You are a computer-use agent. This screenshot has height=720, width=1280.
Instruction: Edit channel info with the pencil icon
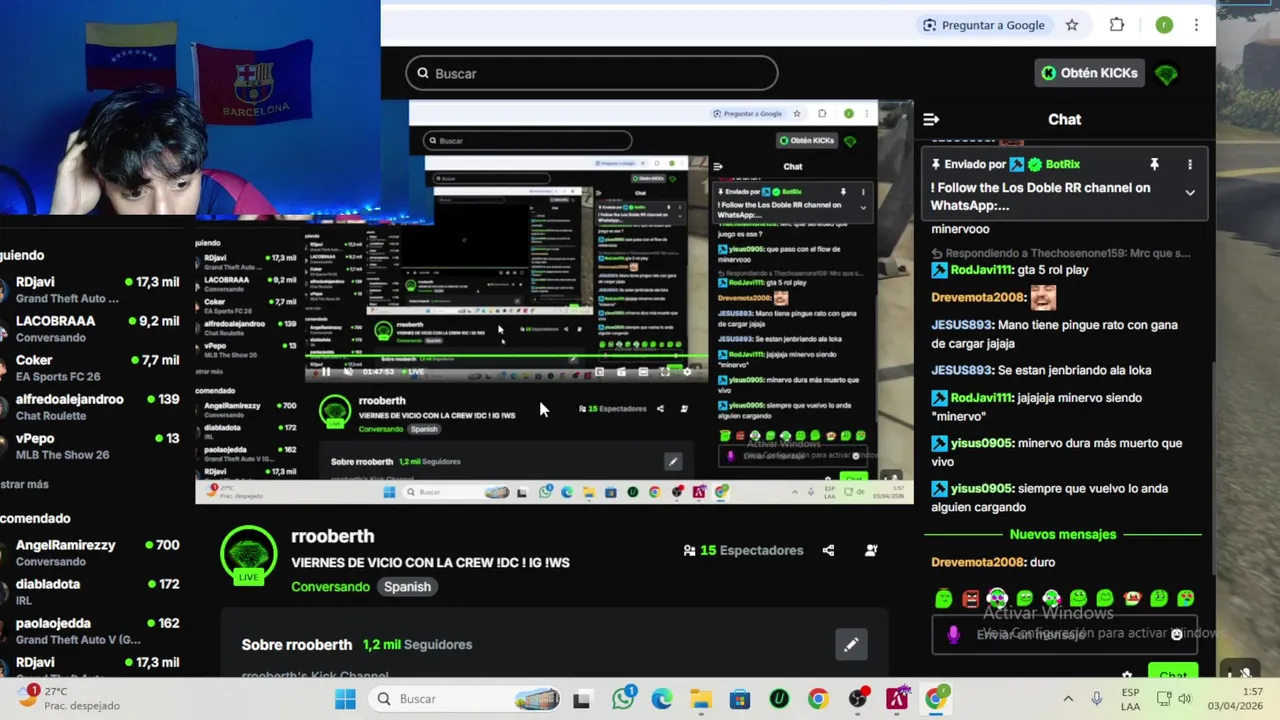[x=851, y=645]
